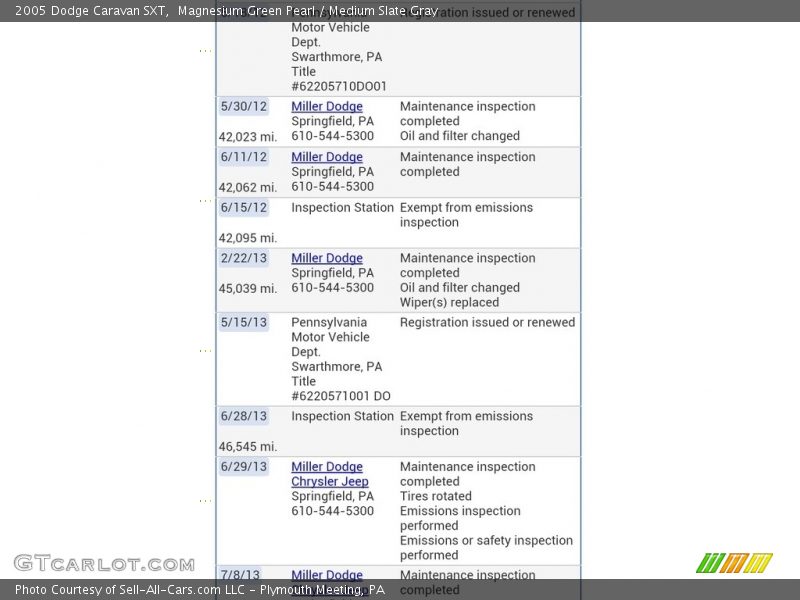The height and width of the screenshot is (600, 800).
Task: Click the 5/15/13 date cell
Action: 244,322
